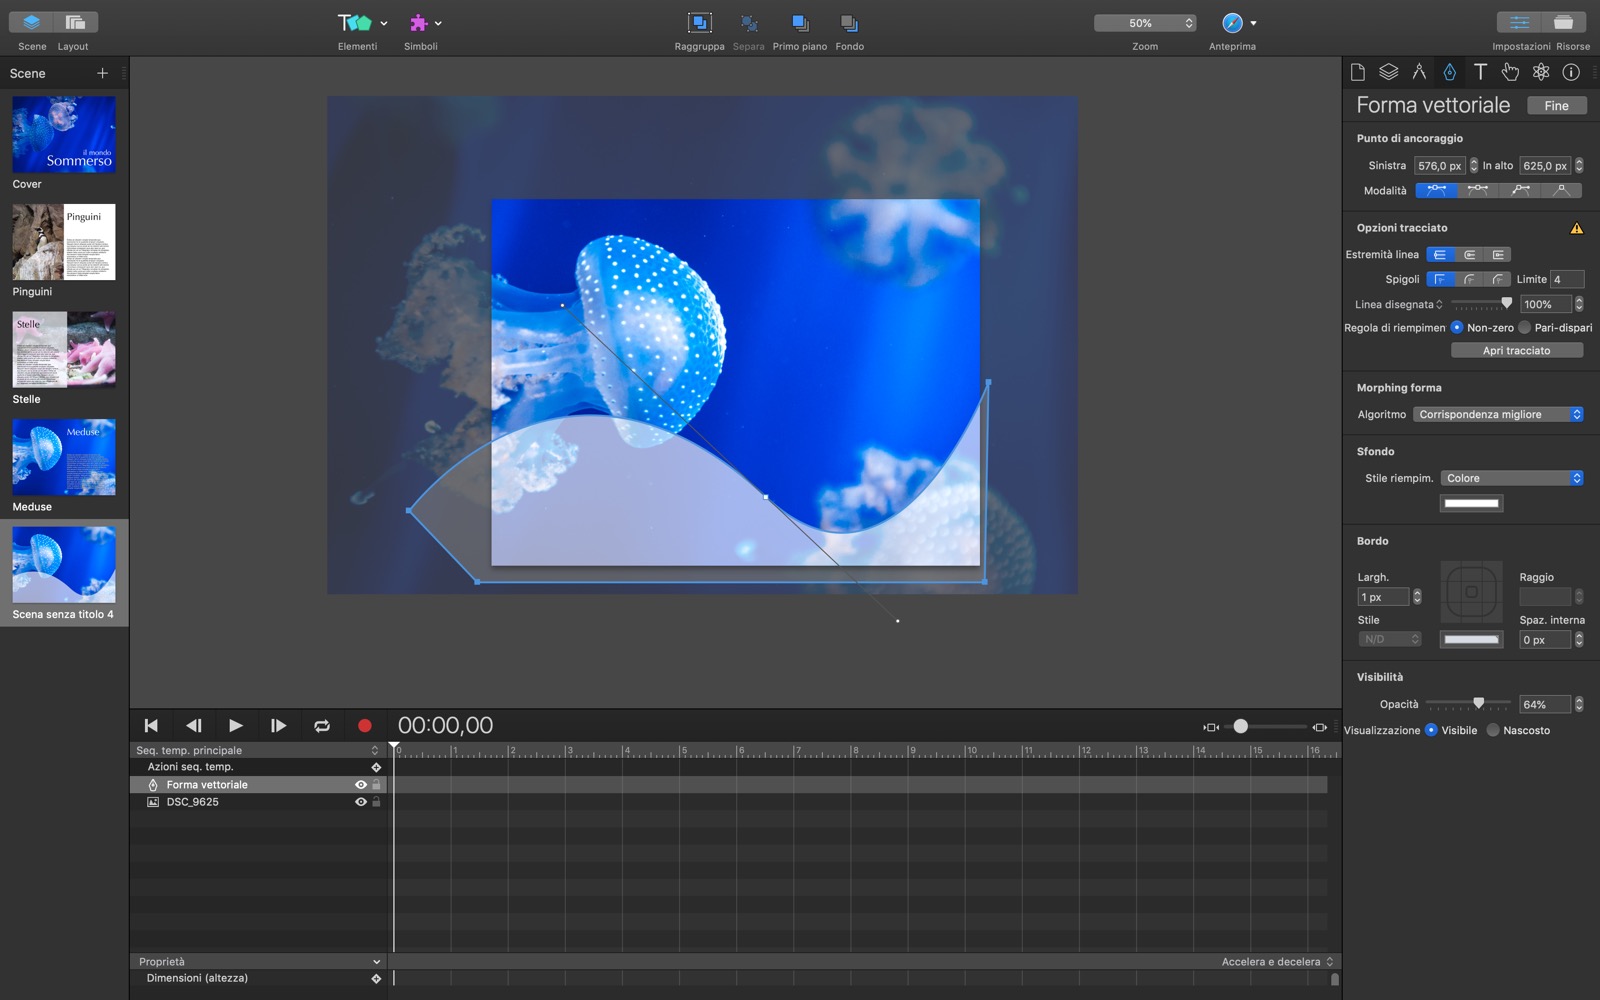Open the Stile riempim. dropdown

[1512, 478]
